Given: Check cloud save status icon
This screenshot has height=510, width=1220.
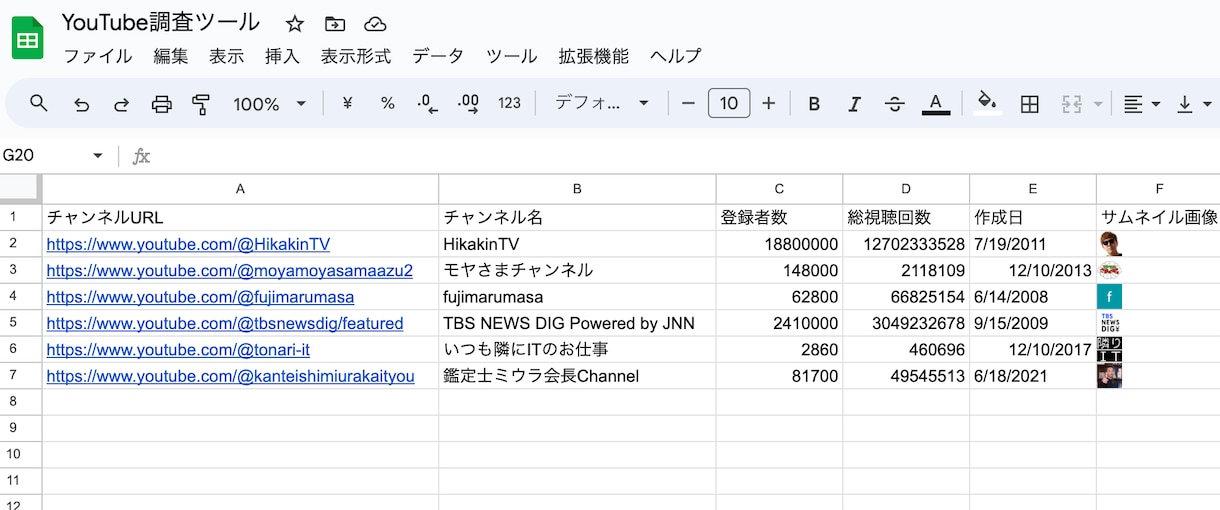Looking at the screenshot, I should [375, 24].
